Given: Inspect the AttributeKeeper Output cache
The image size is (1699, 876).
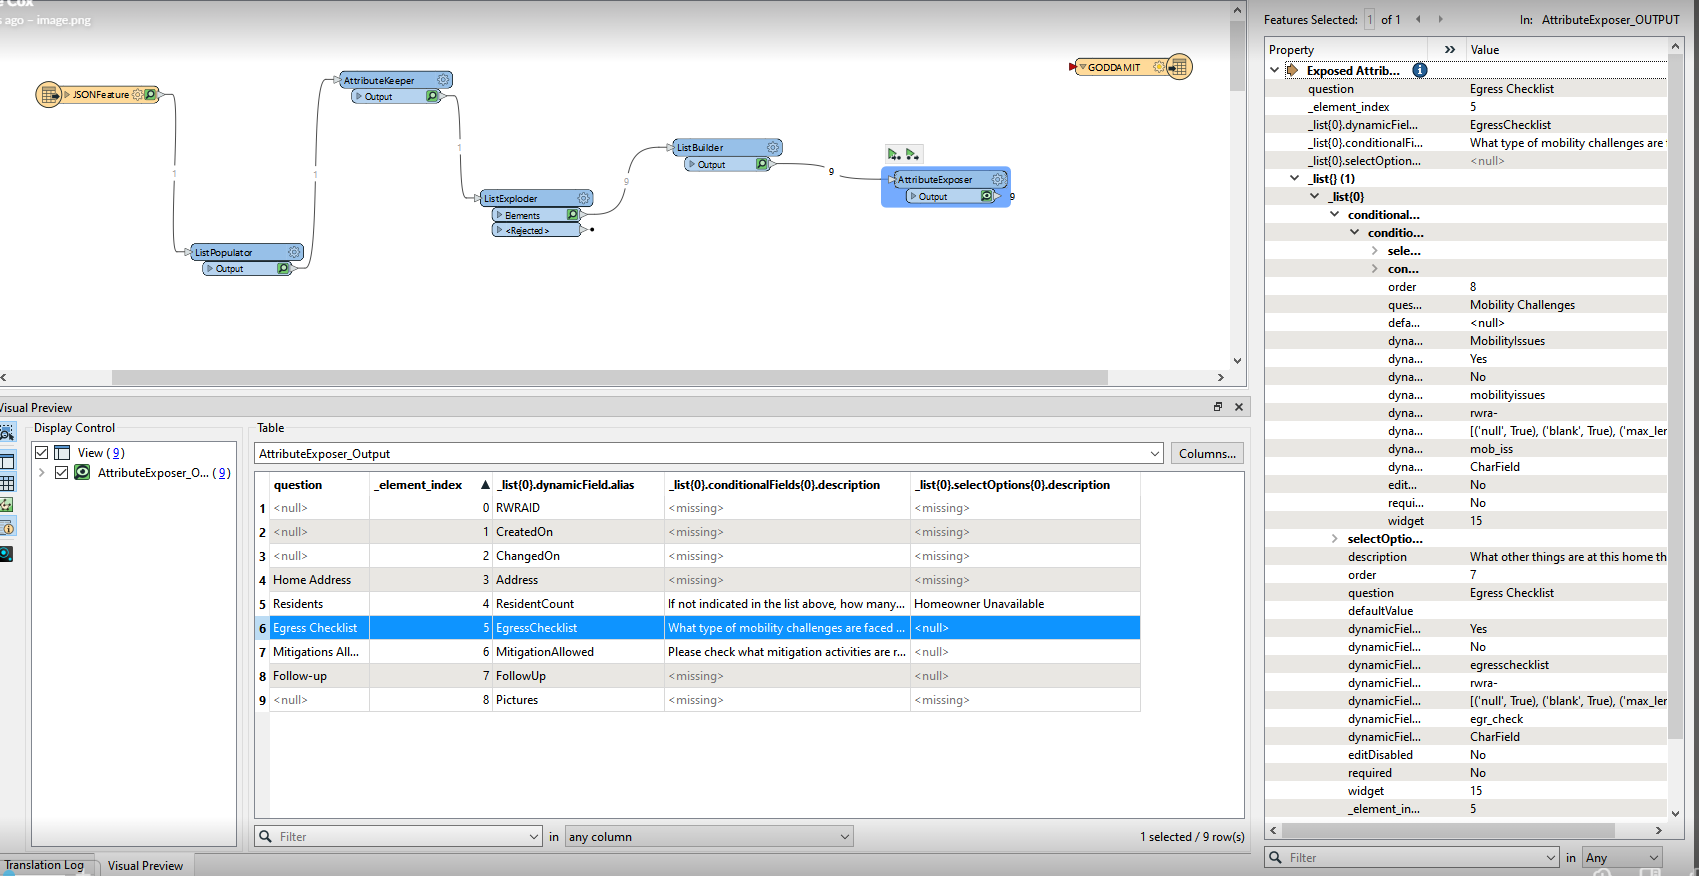Looking at the screenshot, I should click(432, 96).
